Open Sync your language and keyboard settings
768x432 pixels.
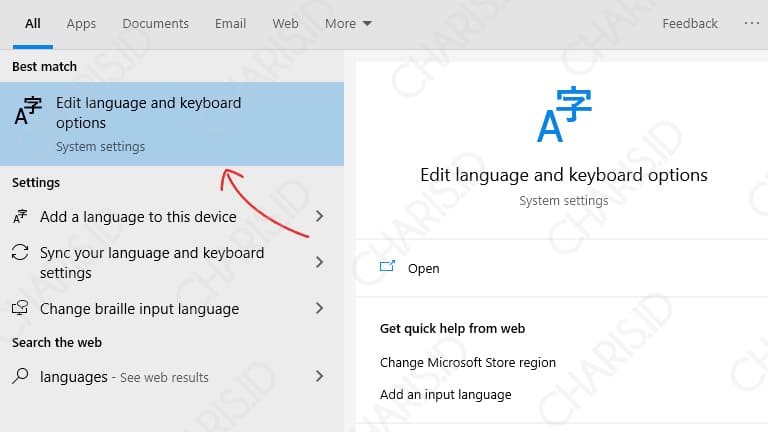coord(172,263)
